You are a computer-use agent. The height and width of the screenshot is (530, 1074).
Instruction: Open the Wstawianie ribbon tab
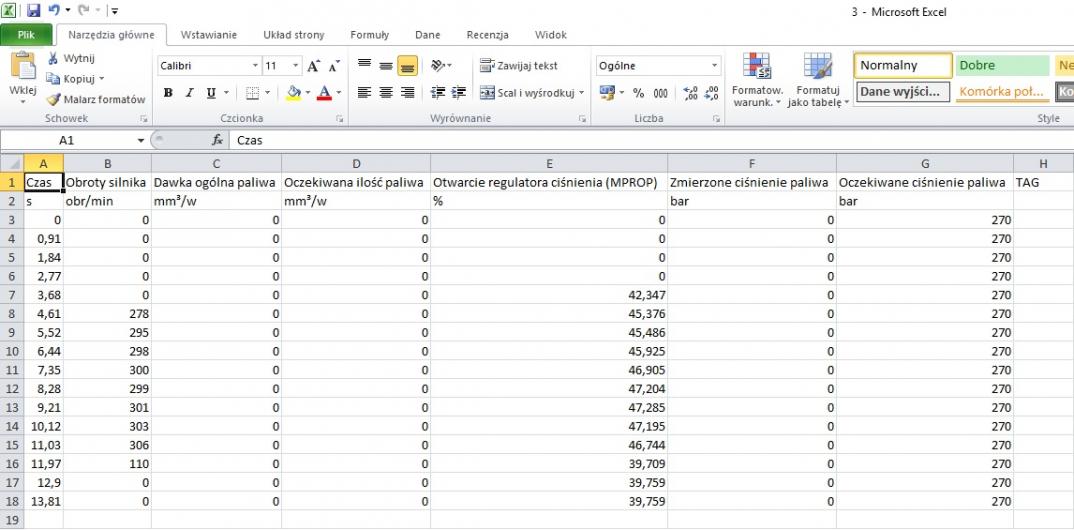pyautogui.click(x=208, y=35)
